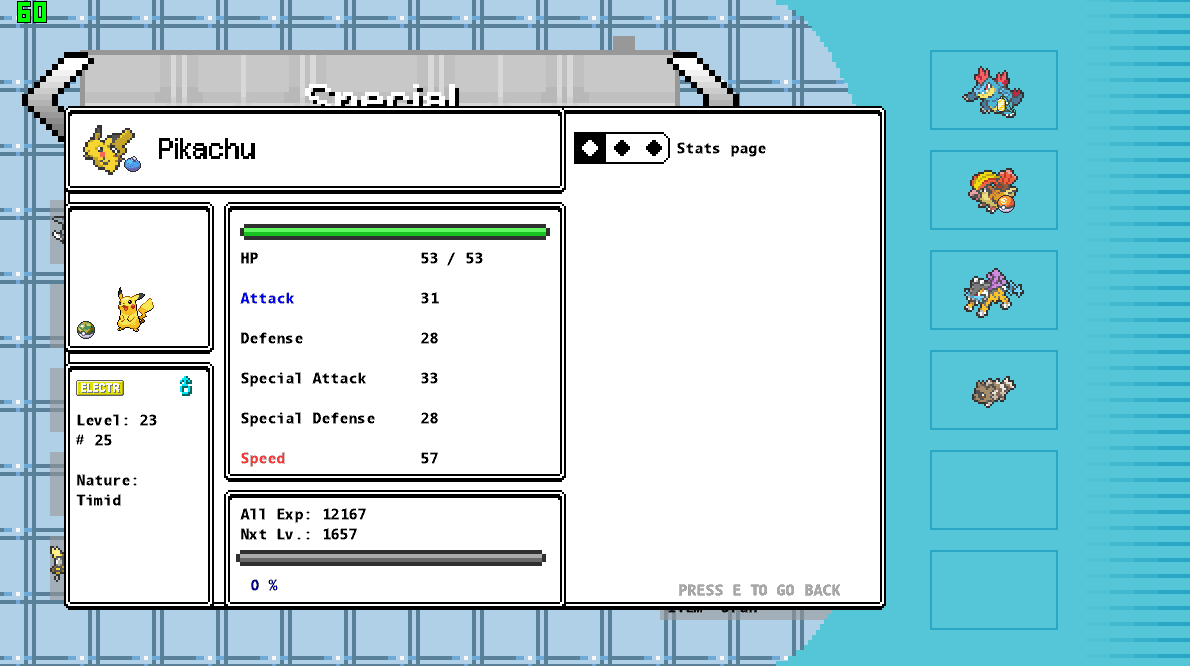This screenshot has width=1190, height=666.
Task: Click the Pikachu name text
Action: point(206,149)
